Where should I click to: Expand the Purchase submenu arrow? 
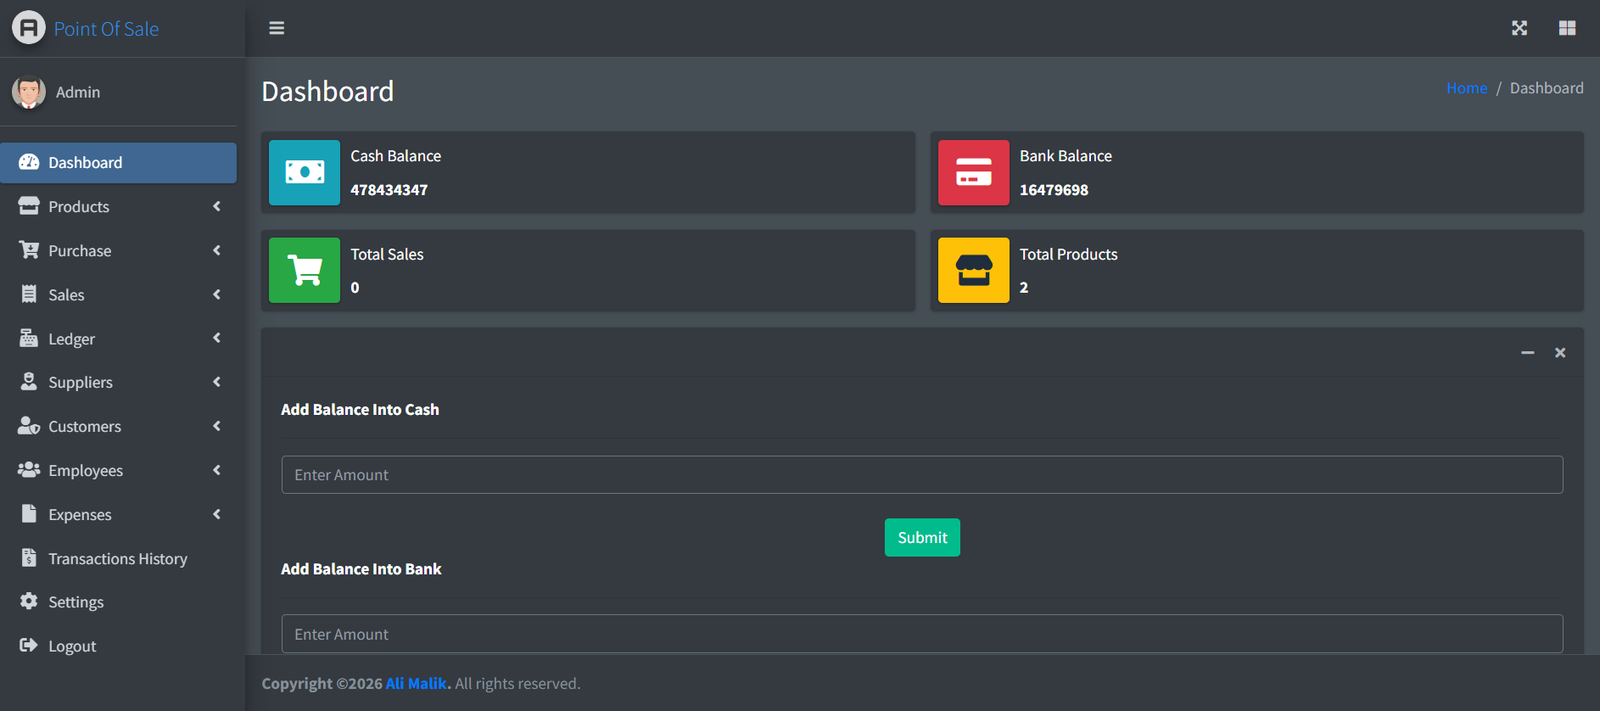point(216,250)
